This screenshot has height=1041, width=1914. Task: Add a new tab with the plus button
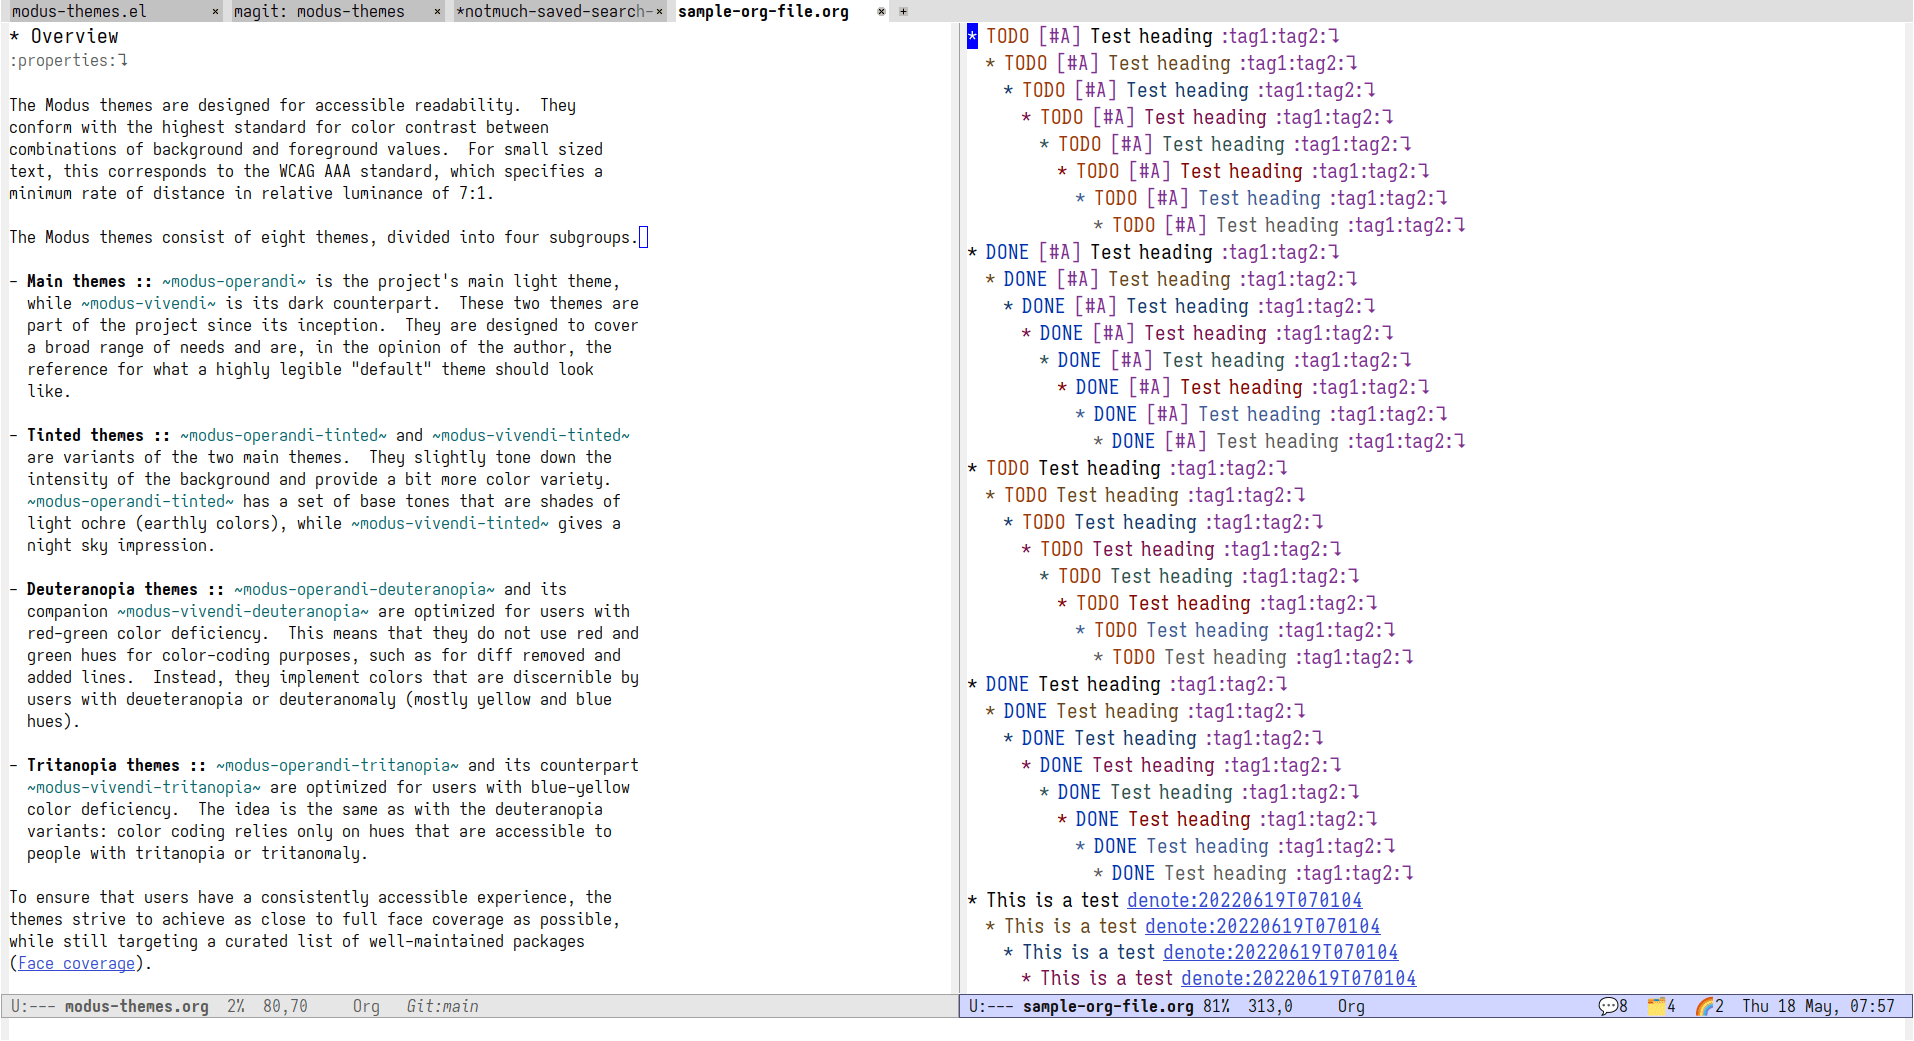tap(903, 12)
